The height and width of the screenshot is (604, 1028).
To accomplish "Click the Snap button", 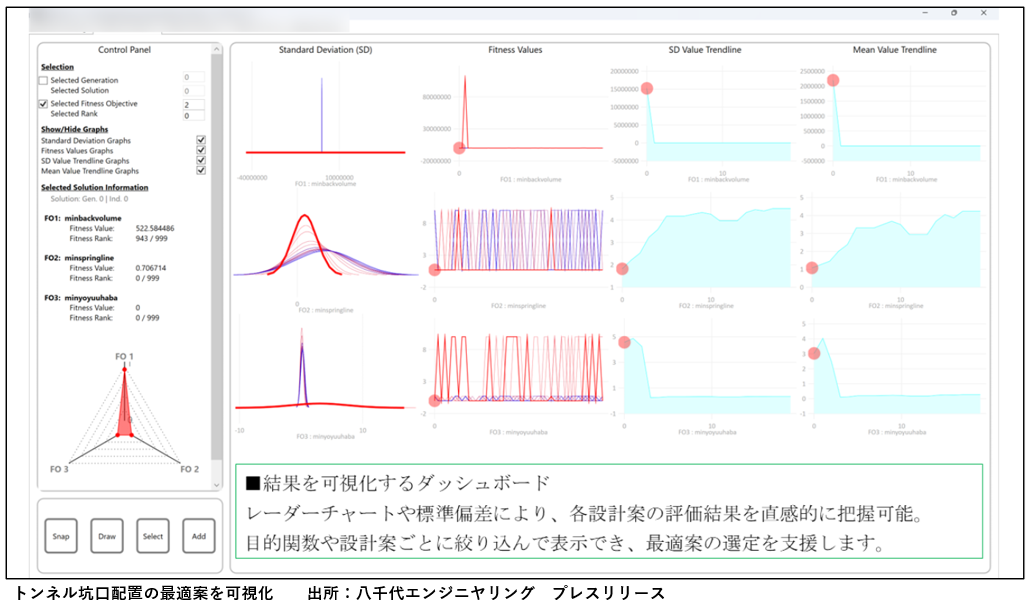I will click(x=62, y=536).
